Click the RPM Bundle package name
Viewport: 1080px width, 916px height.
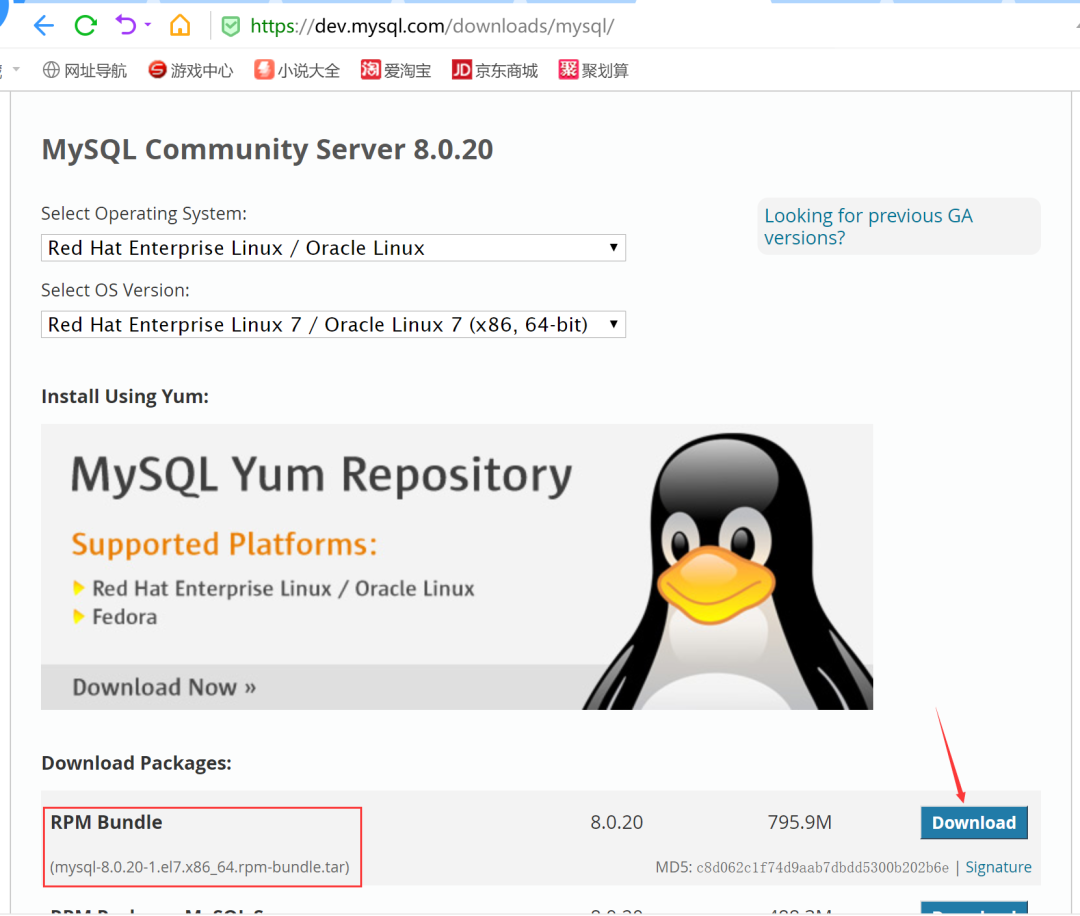click(x=106, y=822)
